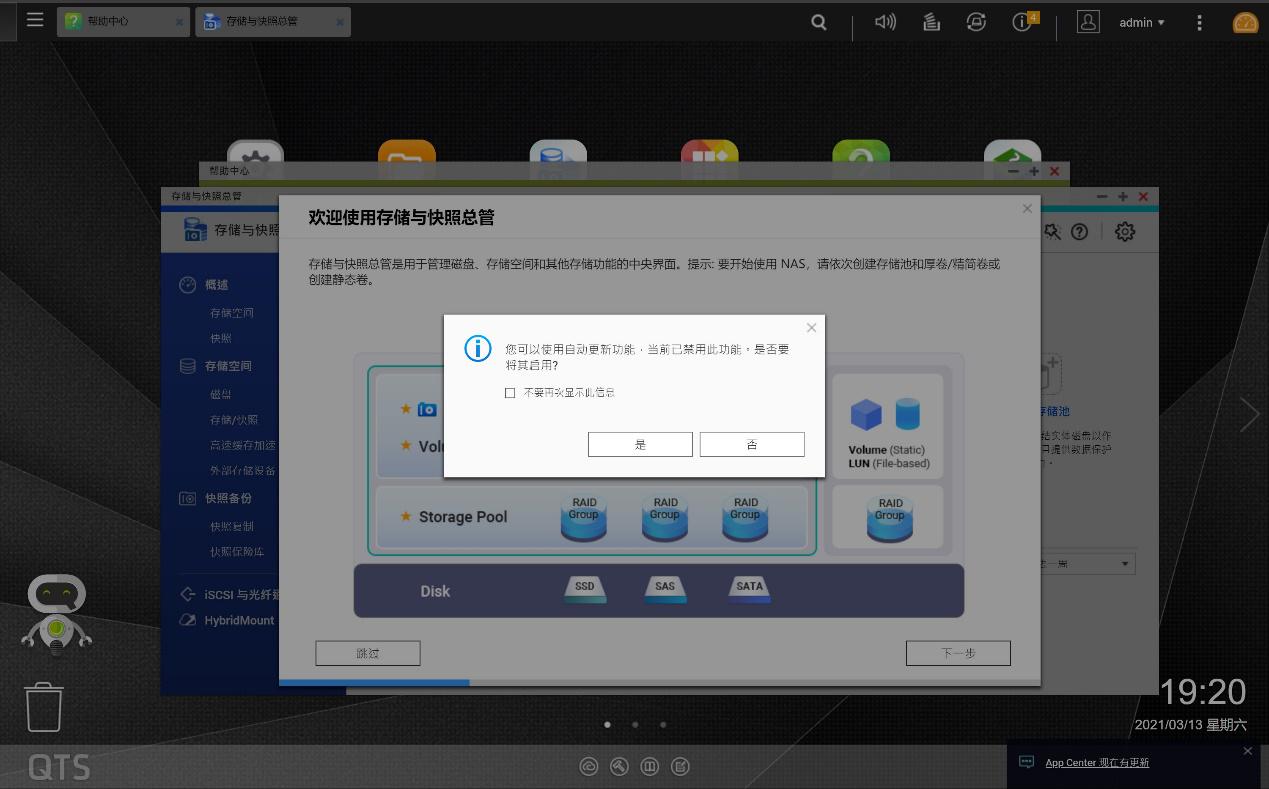Open background tasks stack icon
The width and height of the screenshot is (1269, 789).
(x=931, y=22)
